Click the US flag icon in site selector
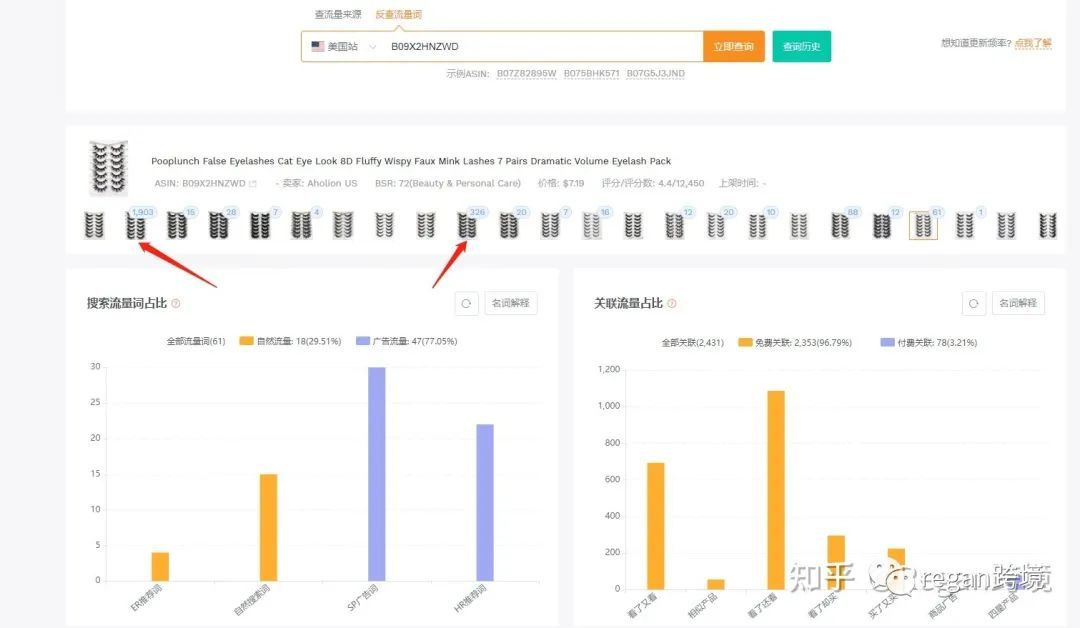This screenshot has width=1080, height=628. click(318, 46)
